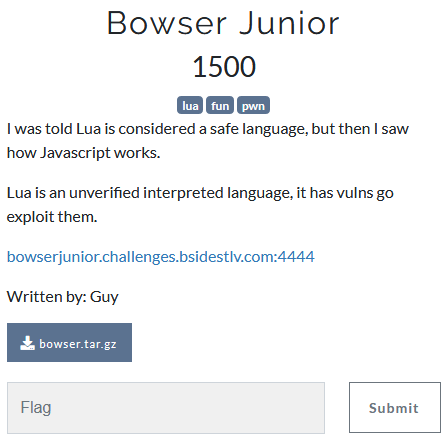445x441 pixels.
Task: Click the download icon beside bowser.tar.gz
Action: (27, 343)
